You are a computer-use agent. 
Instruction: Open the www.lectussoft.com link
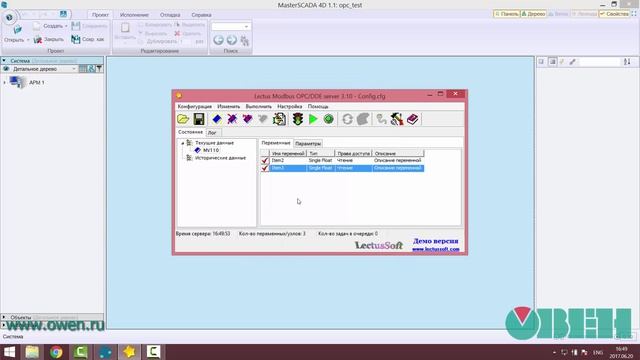(x=436, y=249)
